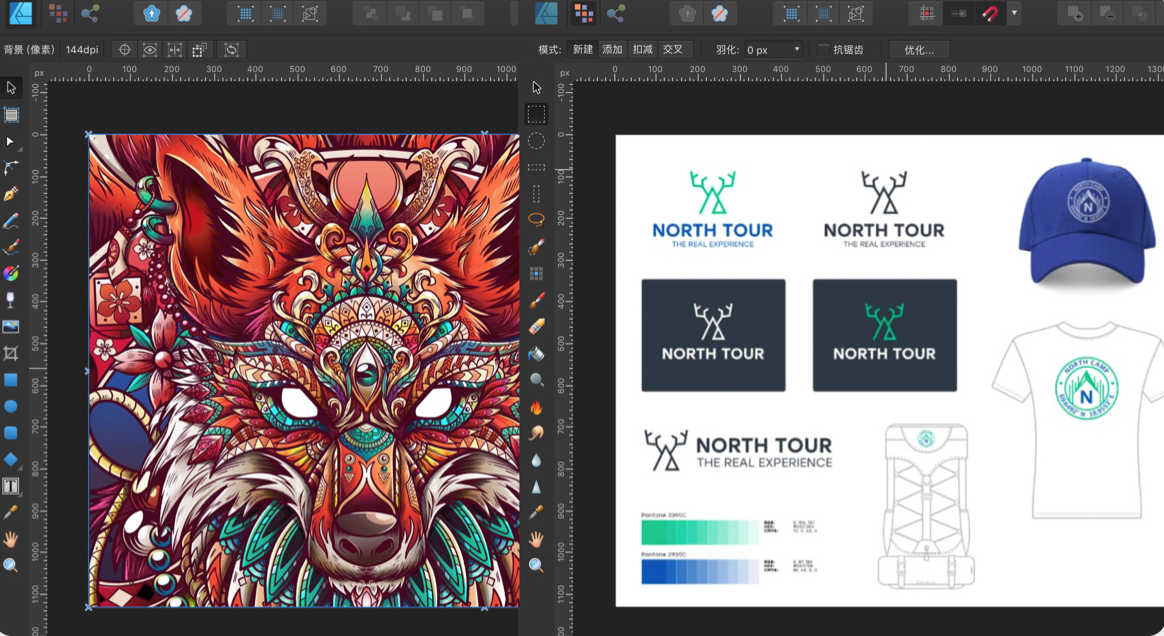This screenshot has height=636, width=1164.
Task: Open the 羽化 value dropdown
Action: (x=797, y=50)
